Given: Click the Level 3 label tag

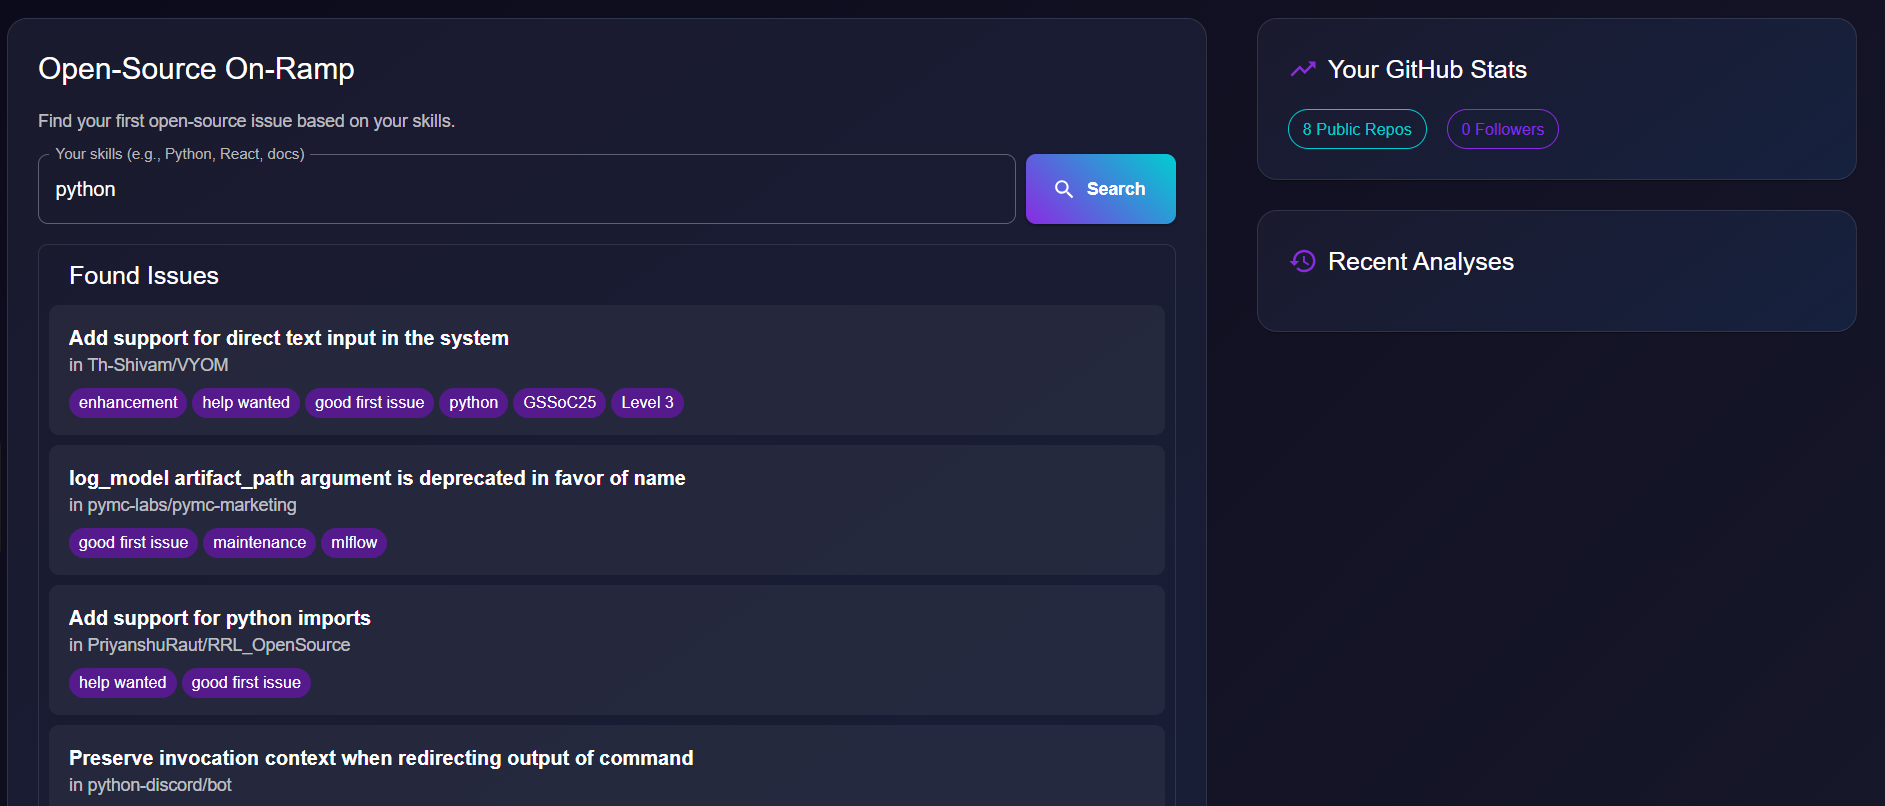Looking at the screenshot, I should coord(647,402).
